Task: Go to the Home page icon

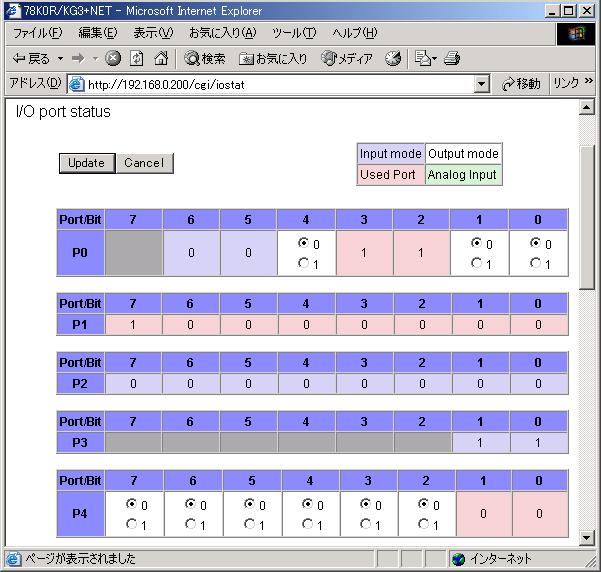Action: (161, 58)
